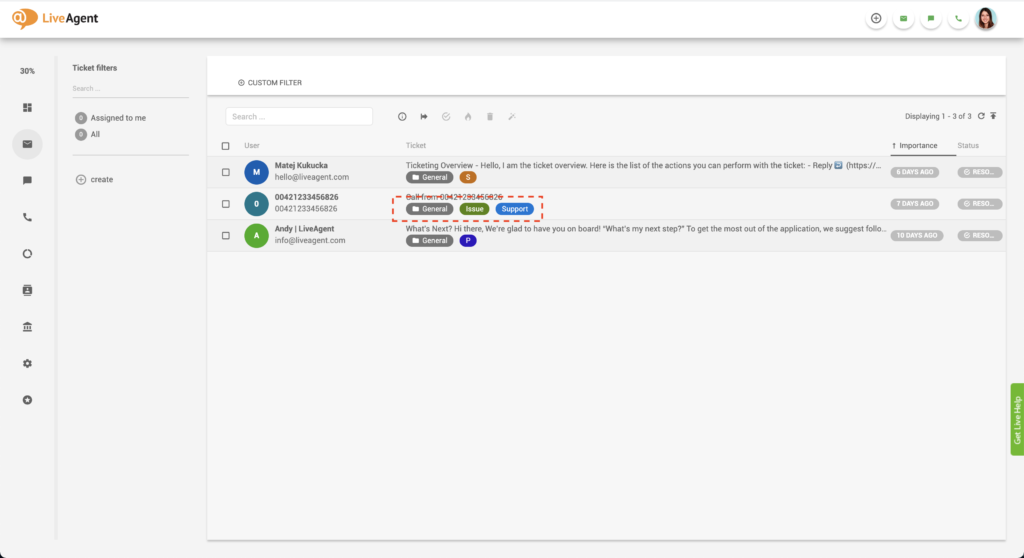This screenshot has width=1024, height=558.
Task: Click create under Ticket filters
Action: tap(101, 180)
